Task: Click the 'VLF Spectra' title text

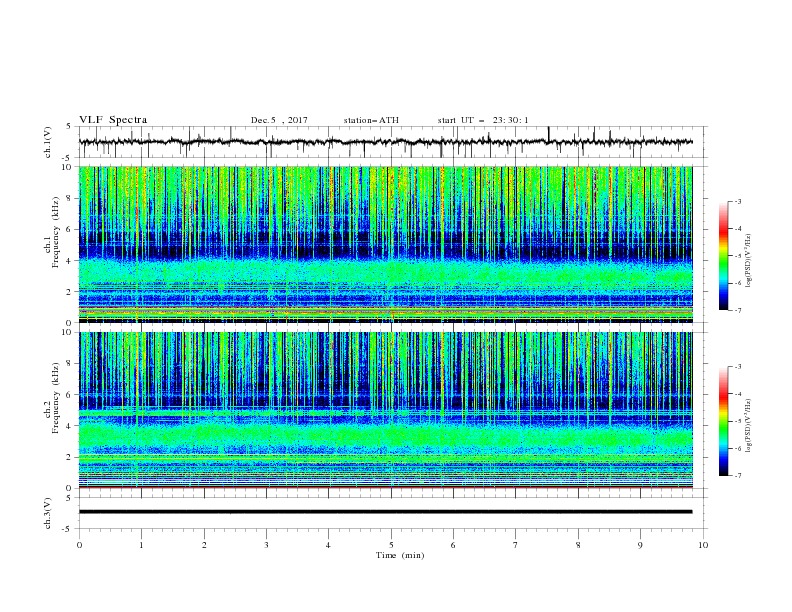Action: 113,120
